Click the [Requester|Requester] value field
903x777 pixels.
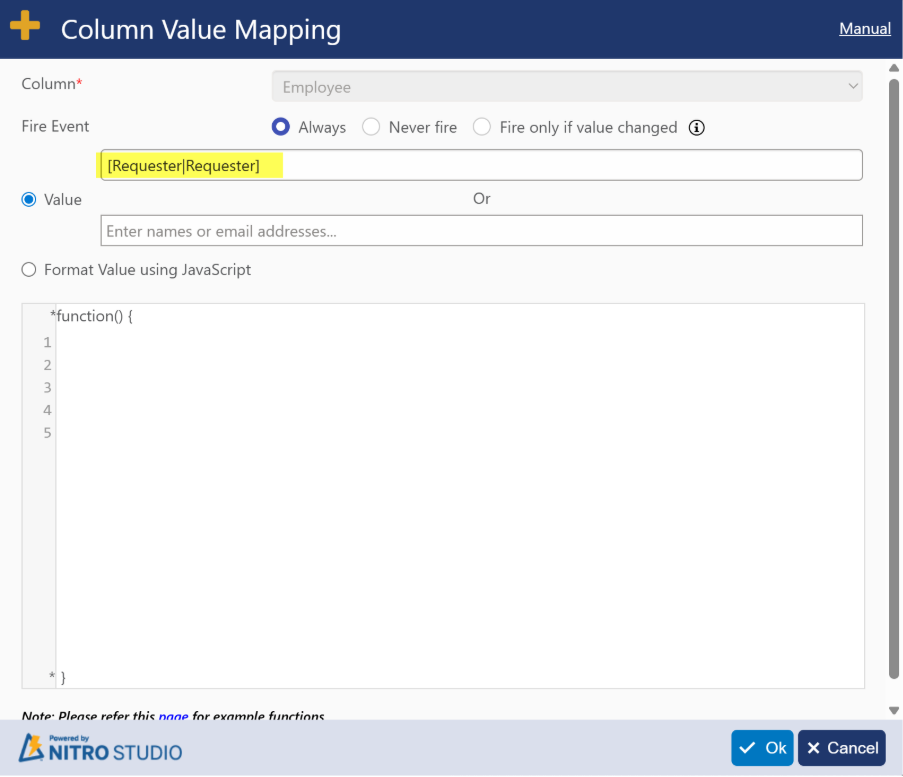480,165
